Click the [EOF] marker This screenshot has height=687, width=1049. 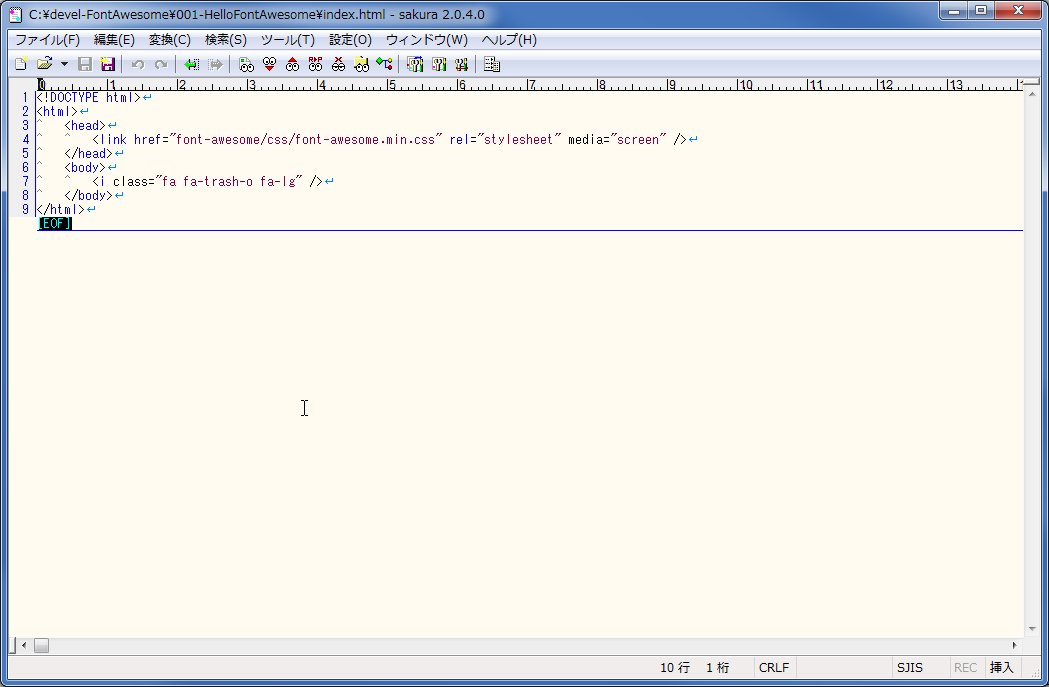pyautogui.click(x=55, y=223)
